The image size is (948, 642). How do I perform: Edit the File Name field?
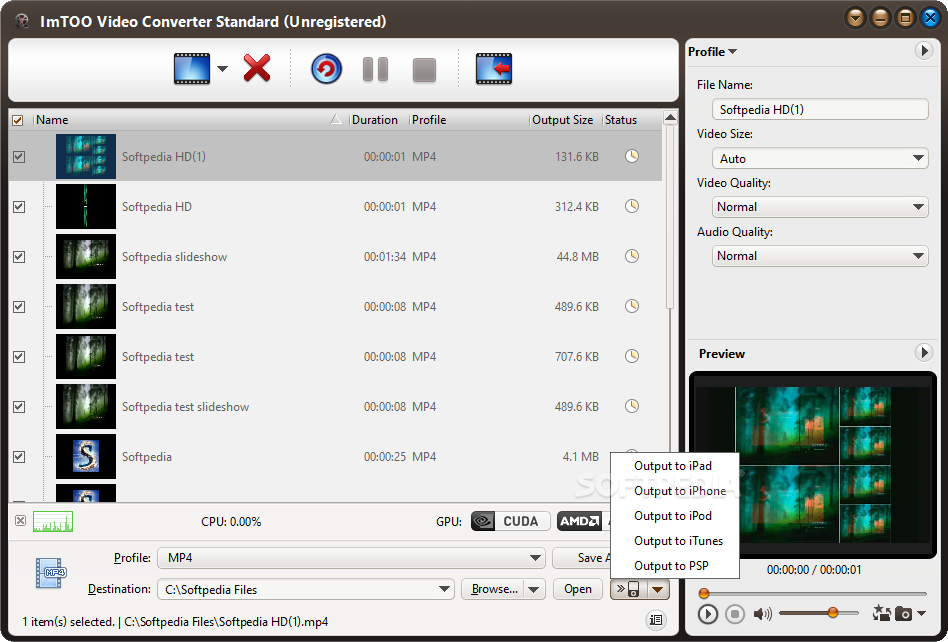coord(820,110)
